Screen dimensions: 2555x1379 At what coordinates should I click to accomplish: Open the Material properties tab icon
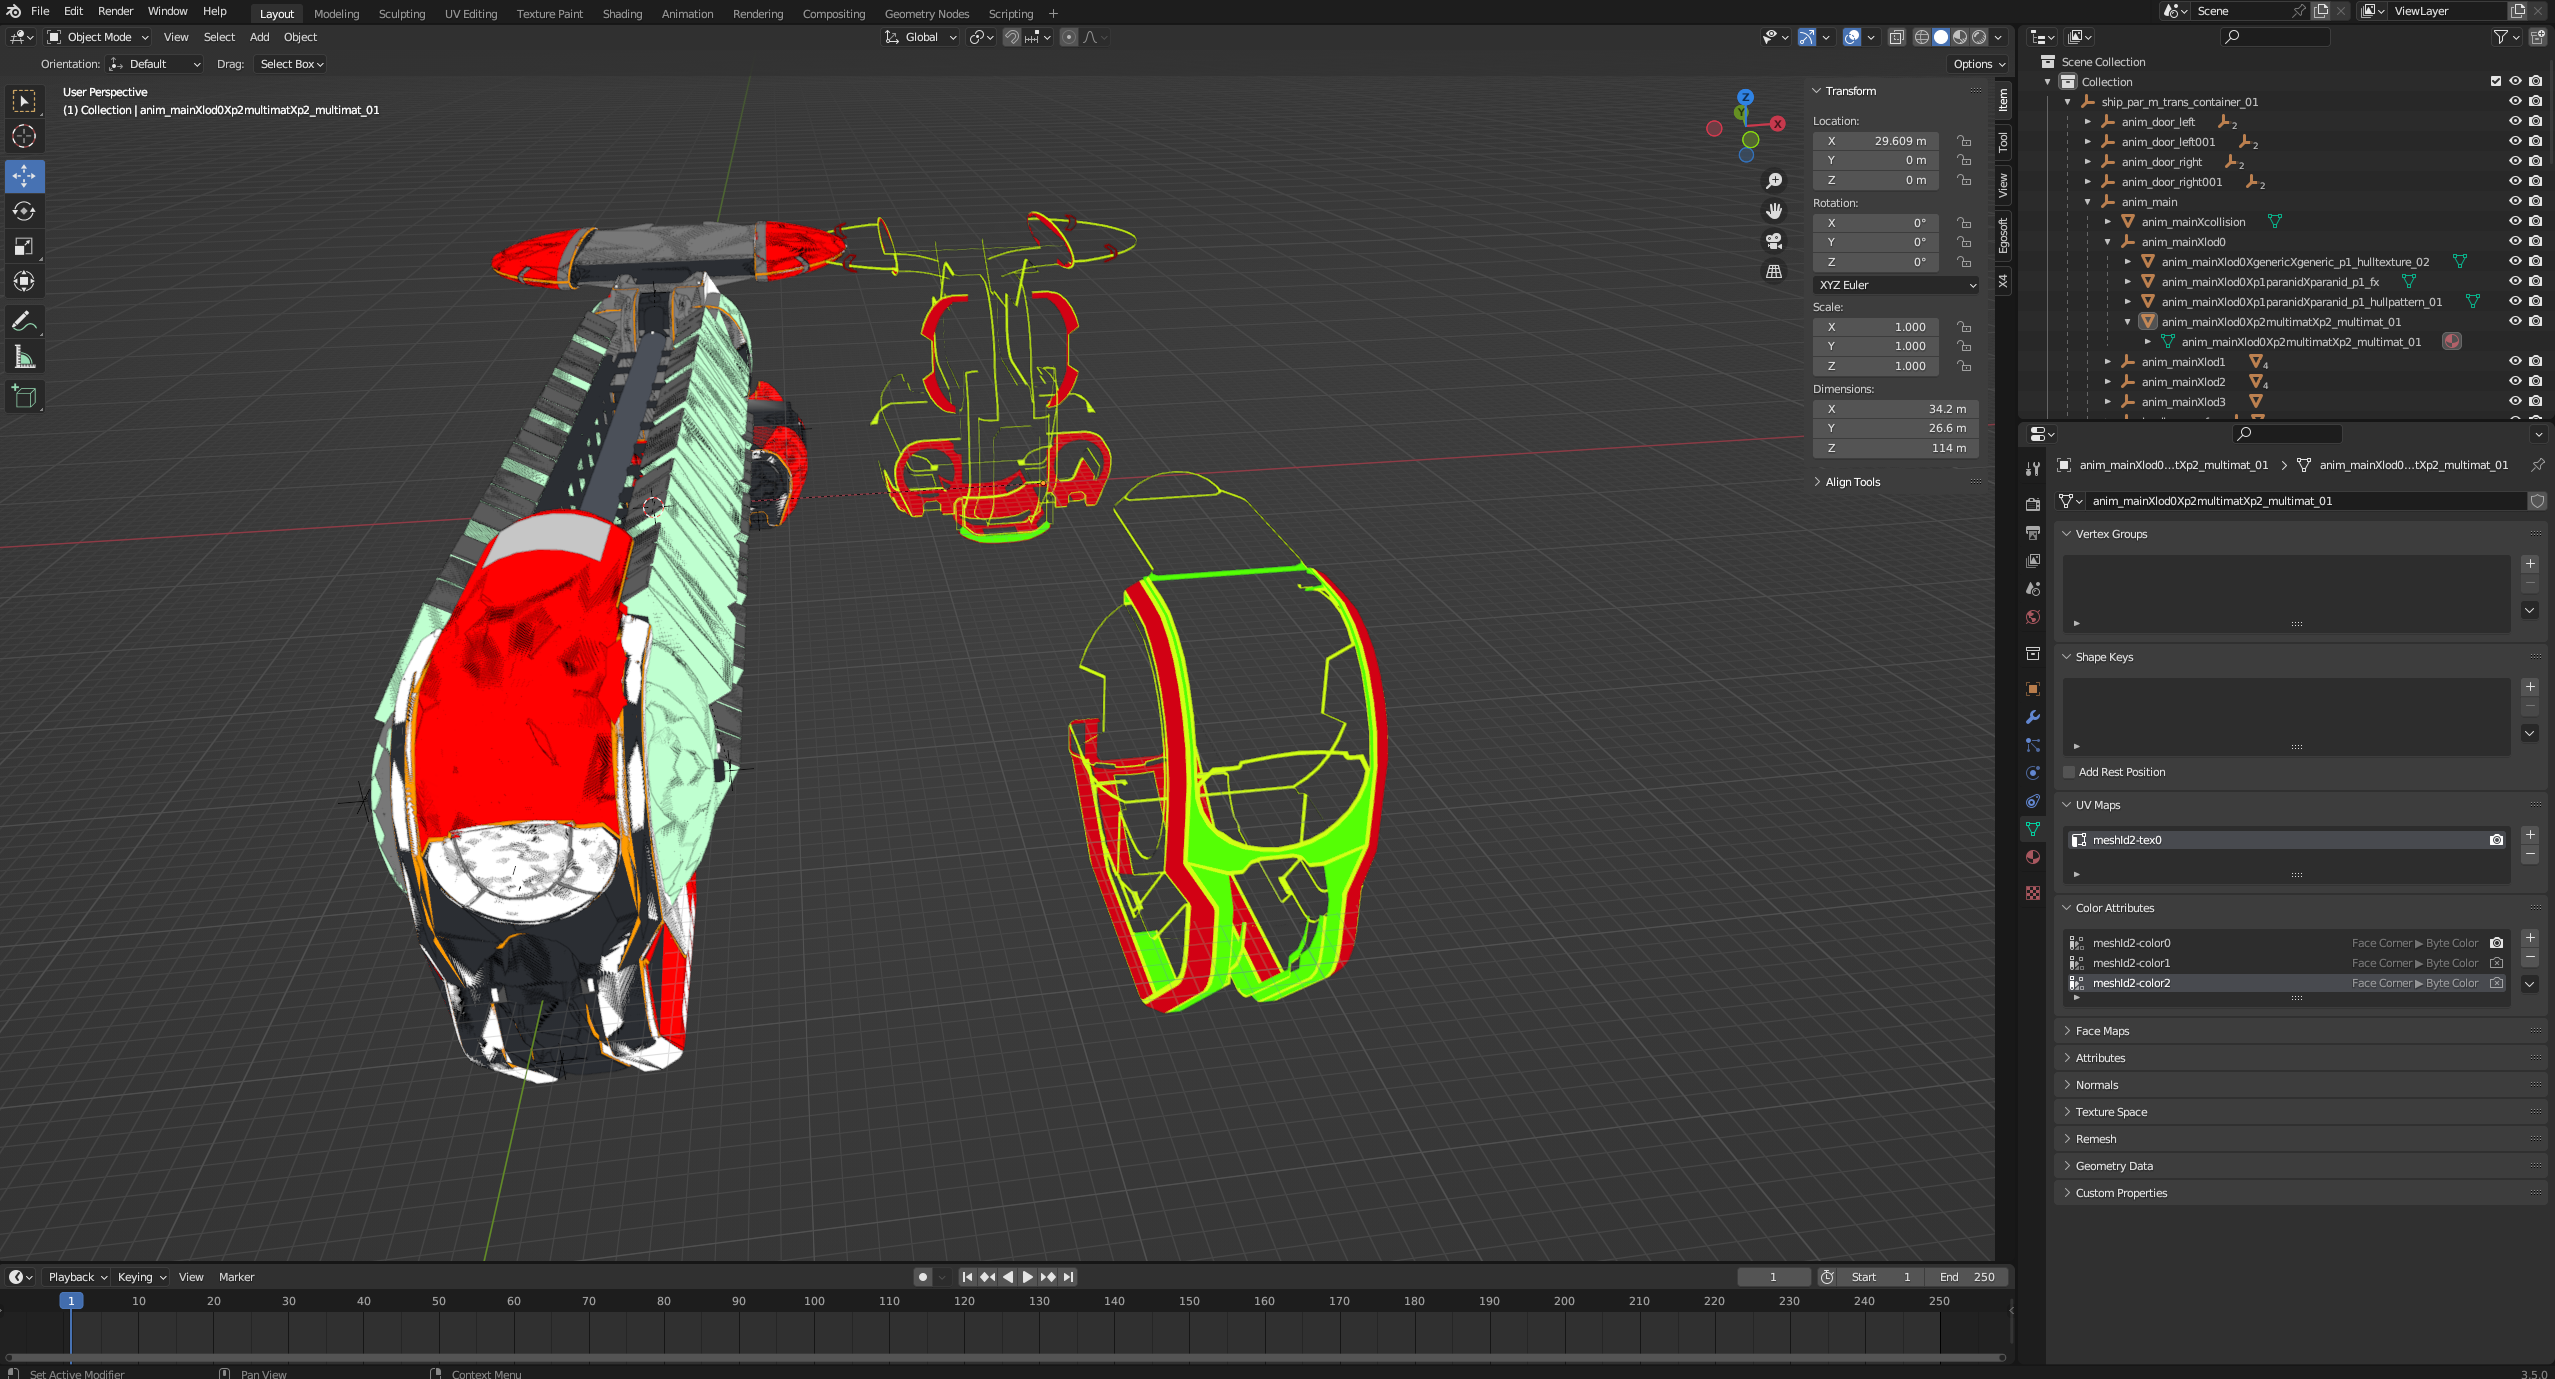coord(2032,857)
